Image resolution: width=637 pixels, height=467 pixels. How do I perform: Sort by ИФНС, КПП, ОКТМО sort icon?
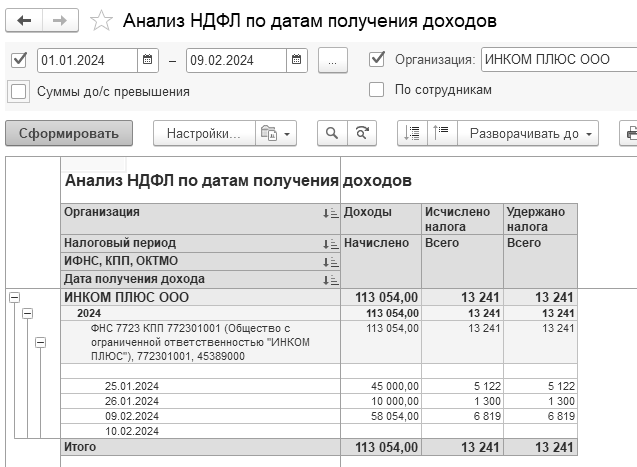[331, 262]
